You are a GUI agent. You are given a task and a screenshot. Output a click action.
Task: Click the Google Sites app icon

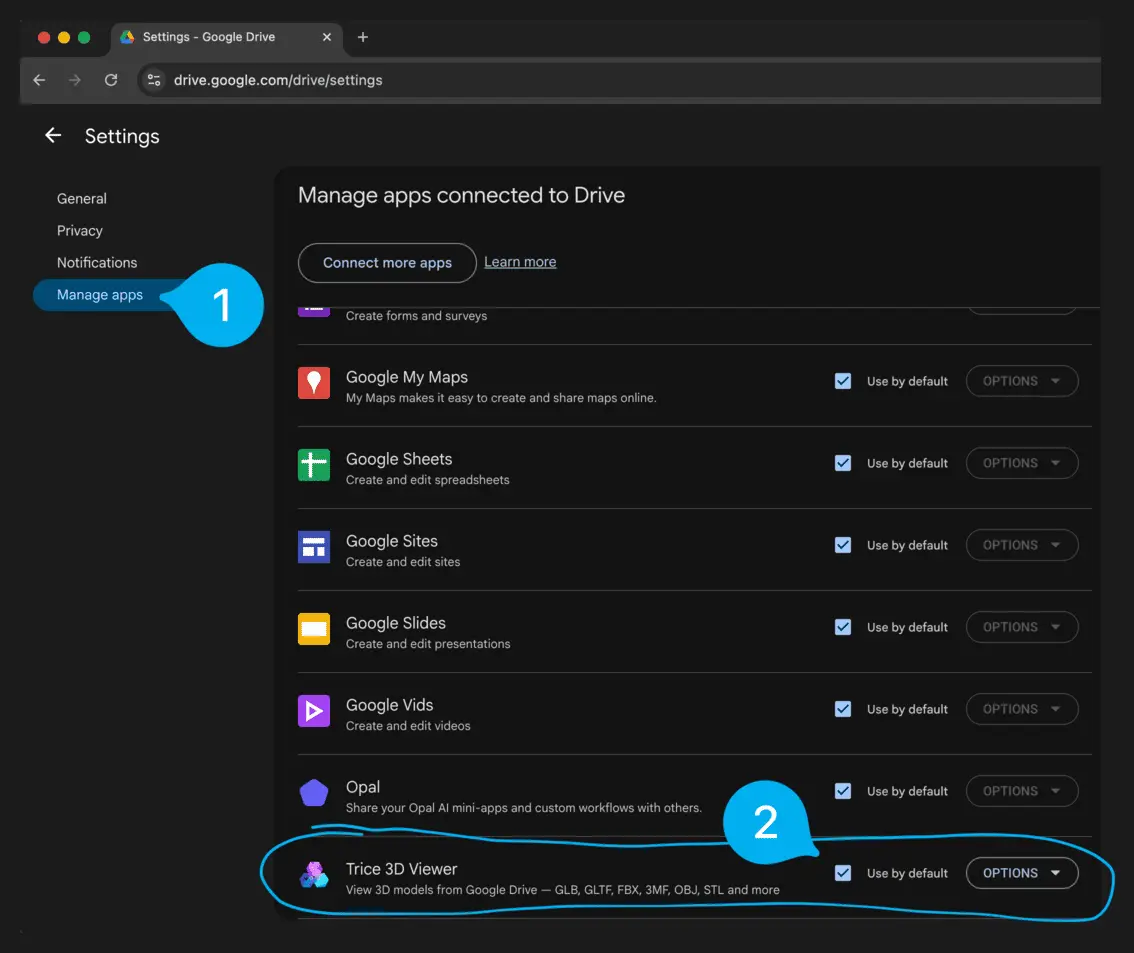click(x=314, y=547)
